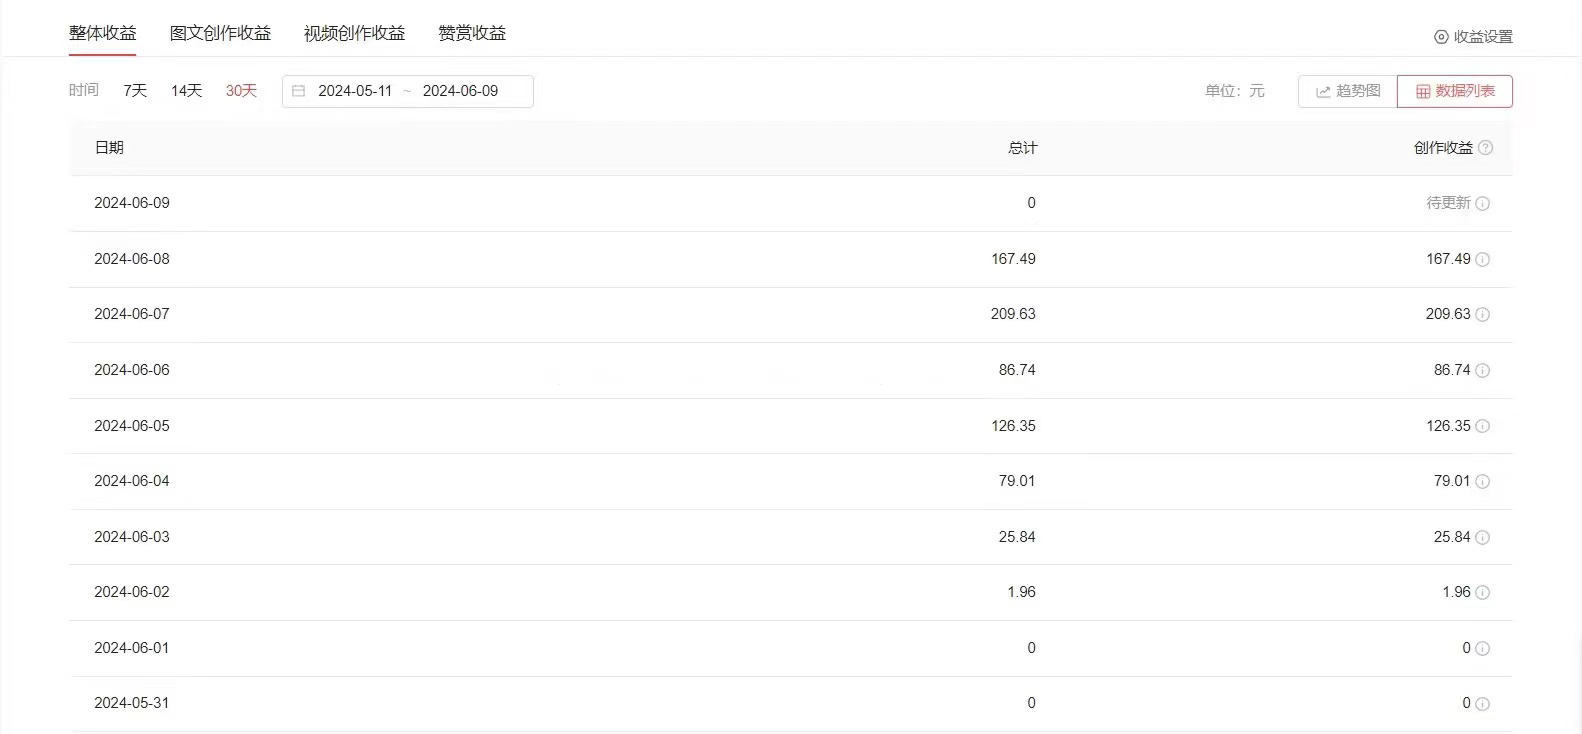Viewport: 1582px width, 734px height.
Task: Click the calendar icon in date range field
Action: (x=298, y=91)
